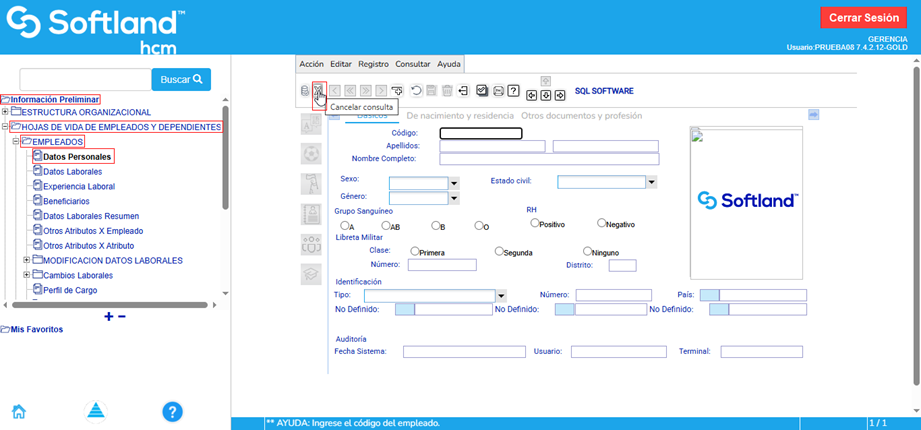Click the print icon in the toolbar
The image size is (921, 430).
coord(498,91)
